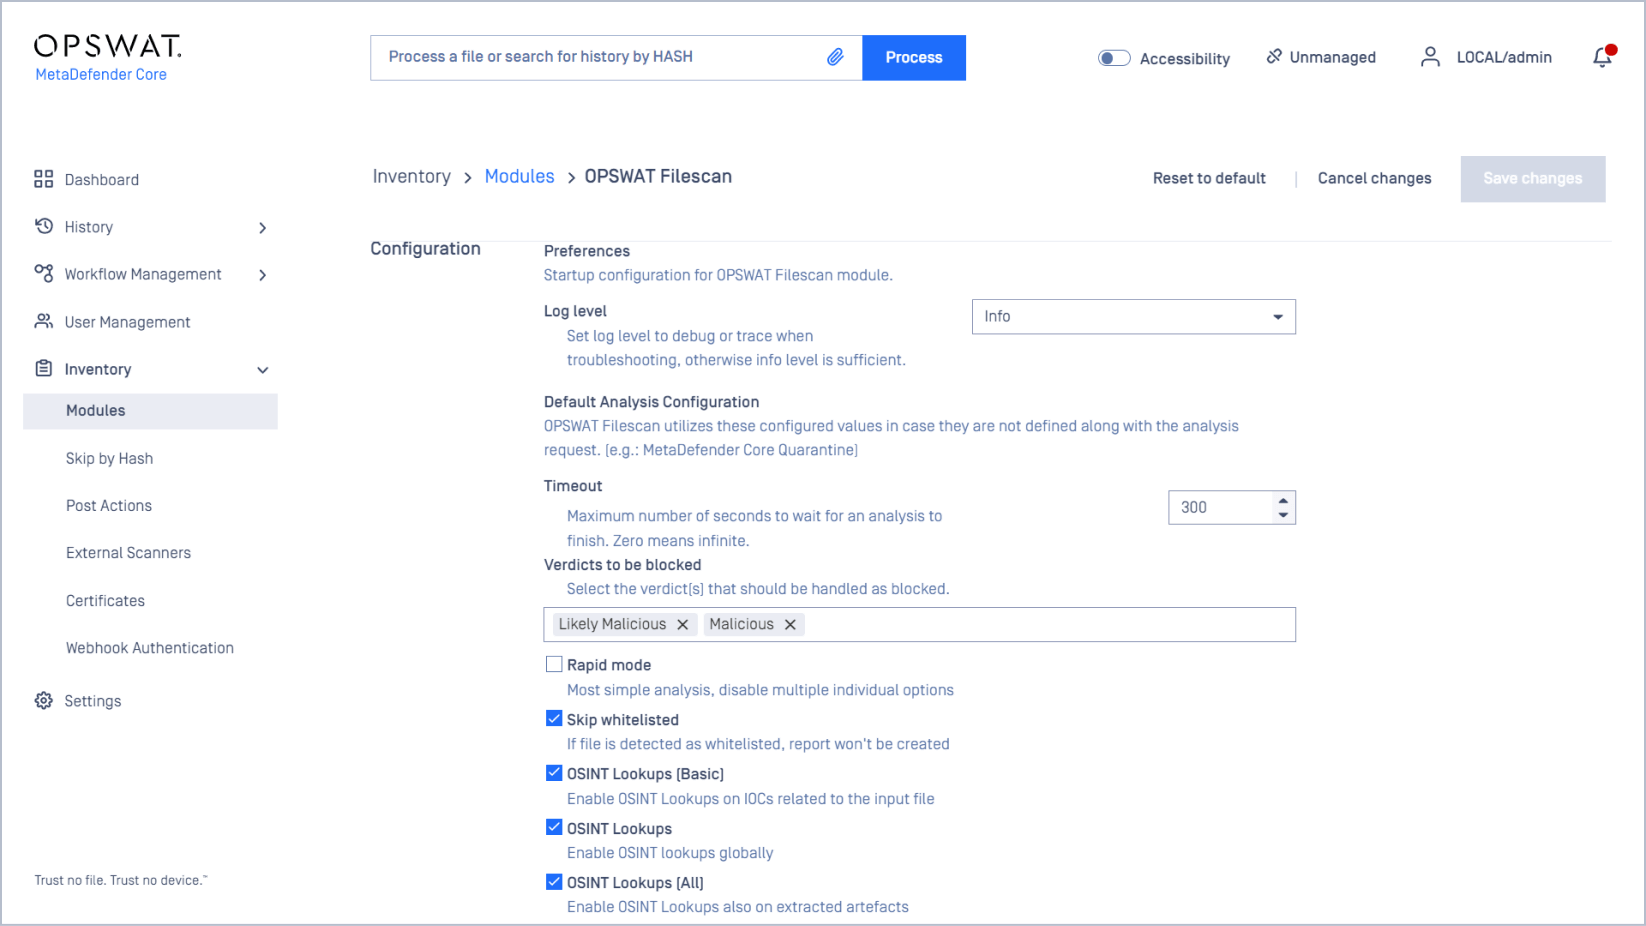Open Webhook Authentication page
The height and width of the screenshot is (926, 1646).
pyautogui.click(x=150, y=648)
